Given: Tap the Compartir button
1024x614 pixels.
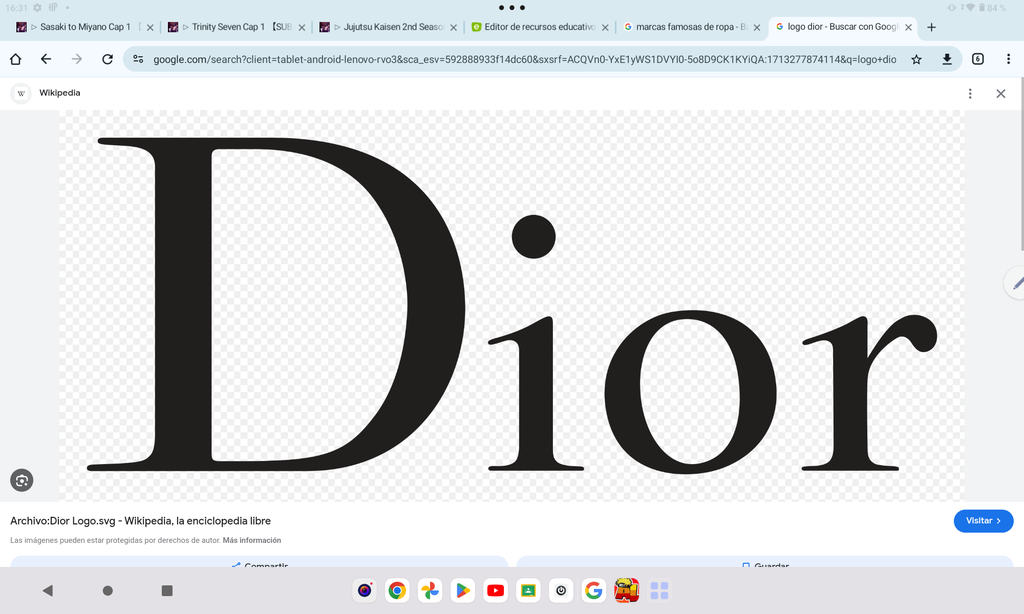Looking at the screenshot, I should [x=259, y=562].
